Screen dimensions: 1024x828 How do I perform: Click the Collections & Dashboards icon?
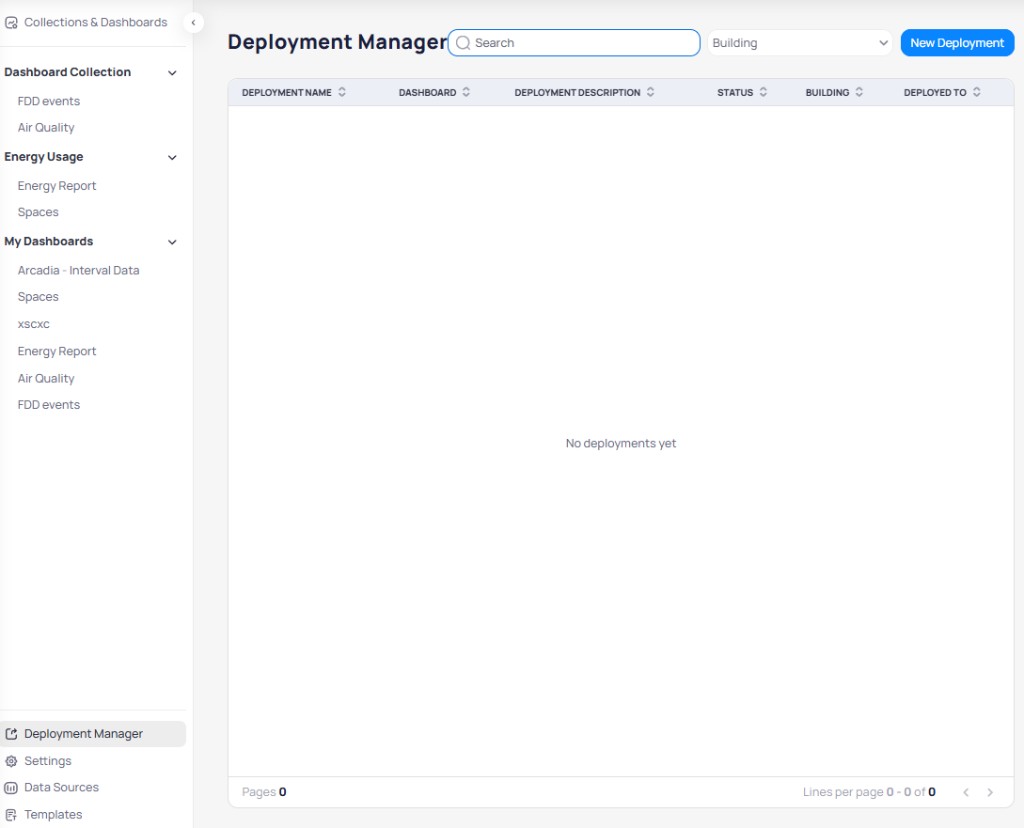(11, 23)
